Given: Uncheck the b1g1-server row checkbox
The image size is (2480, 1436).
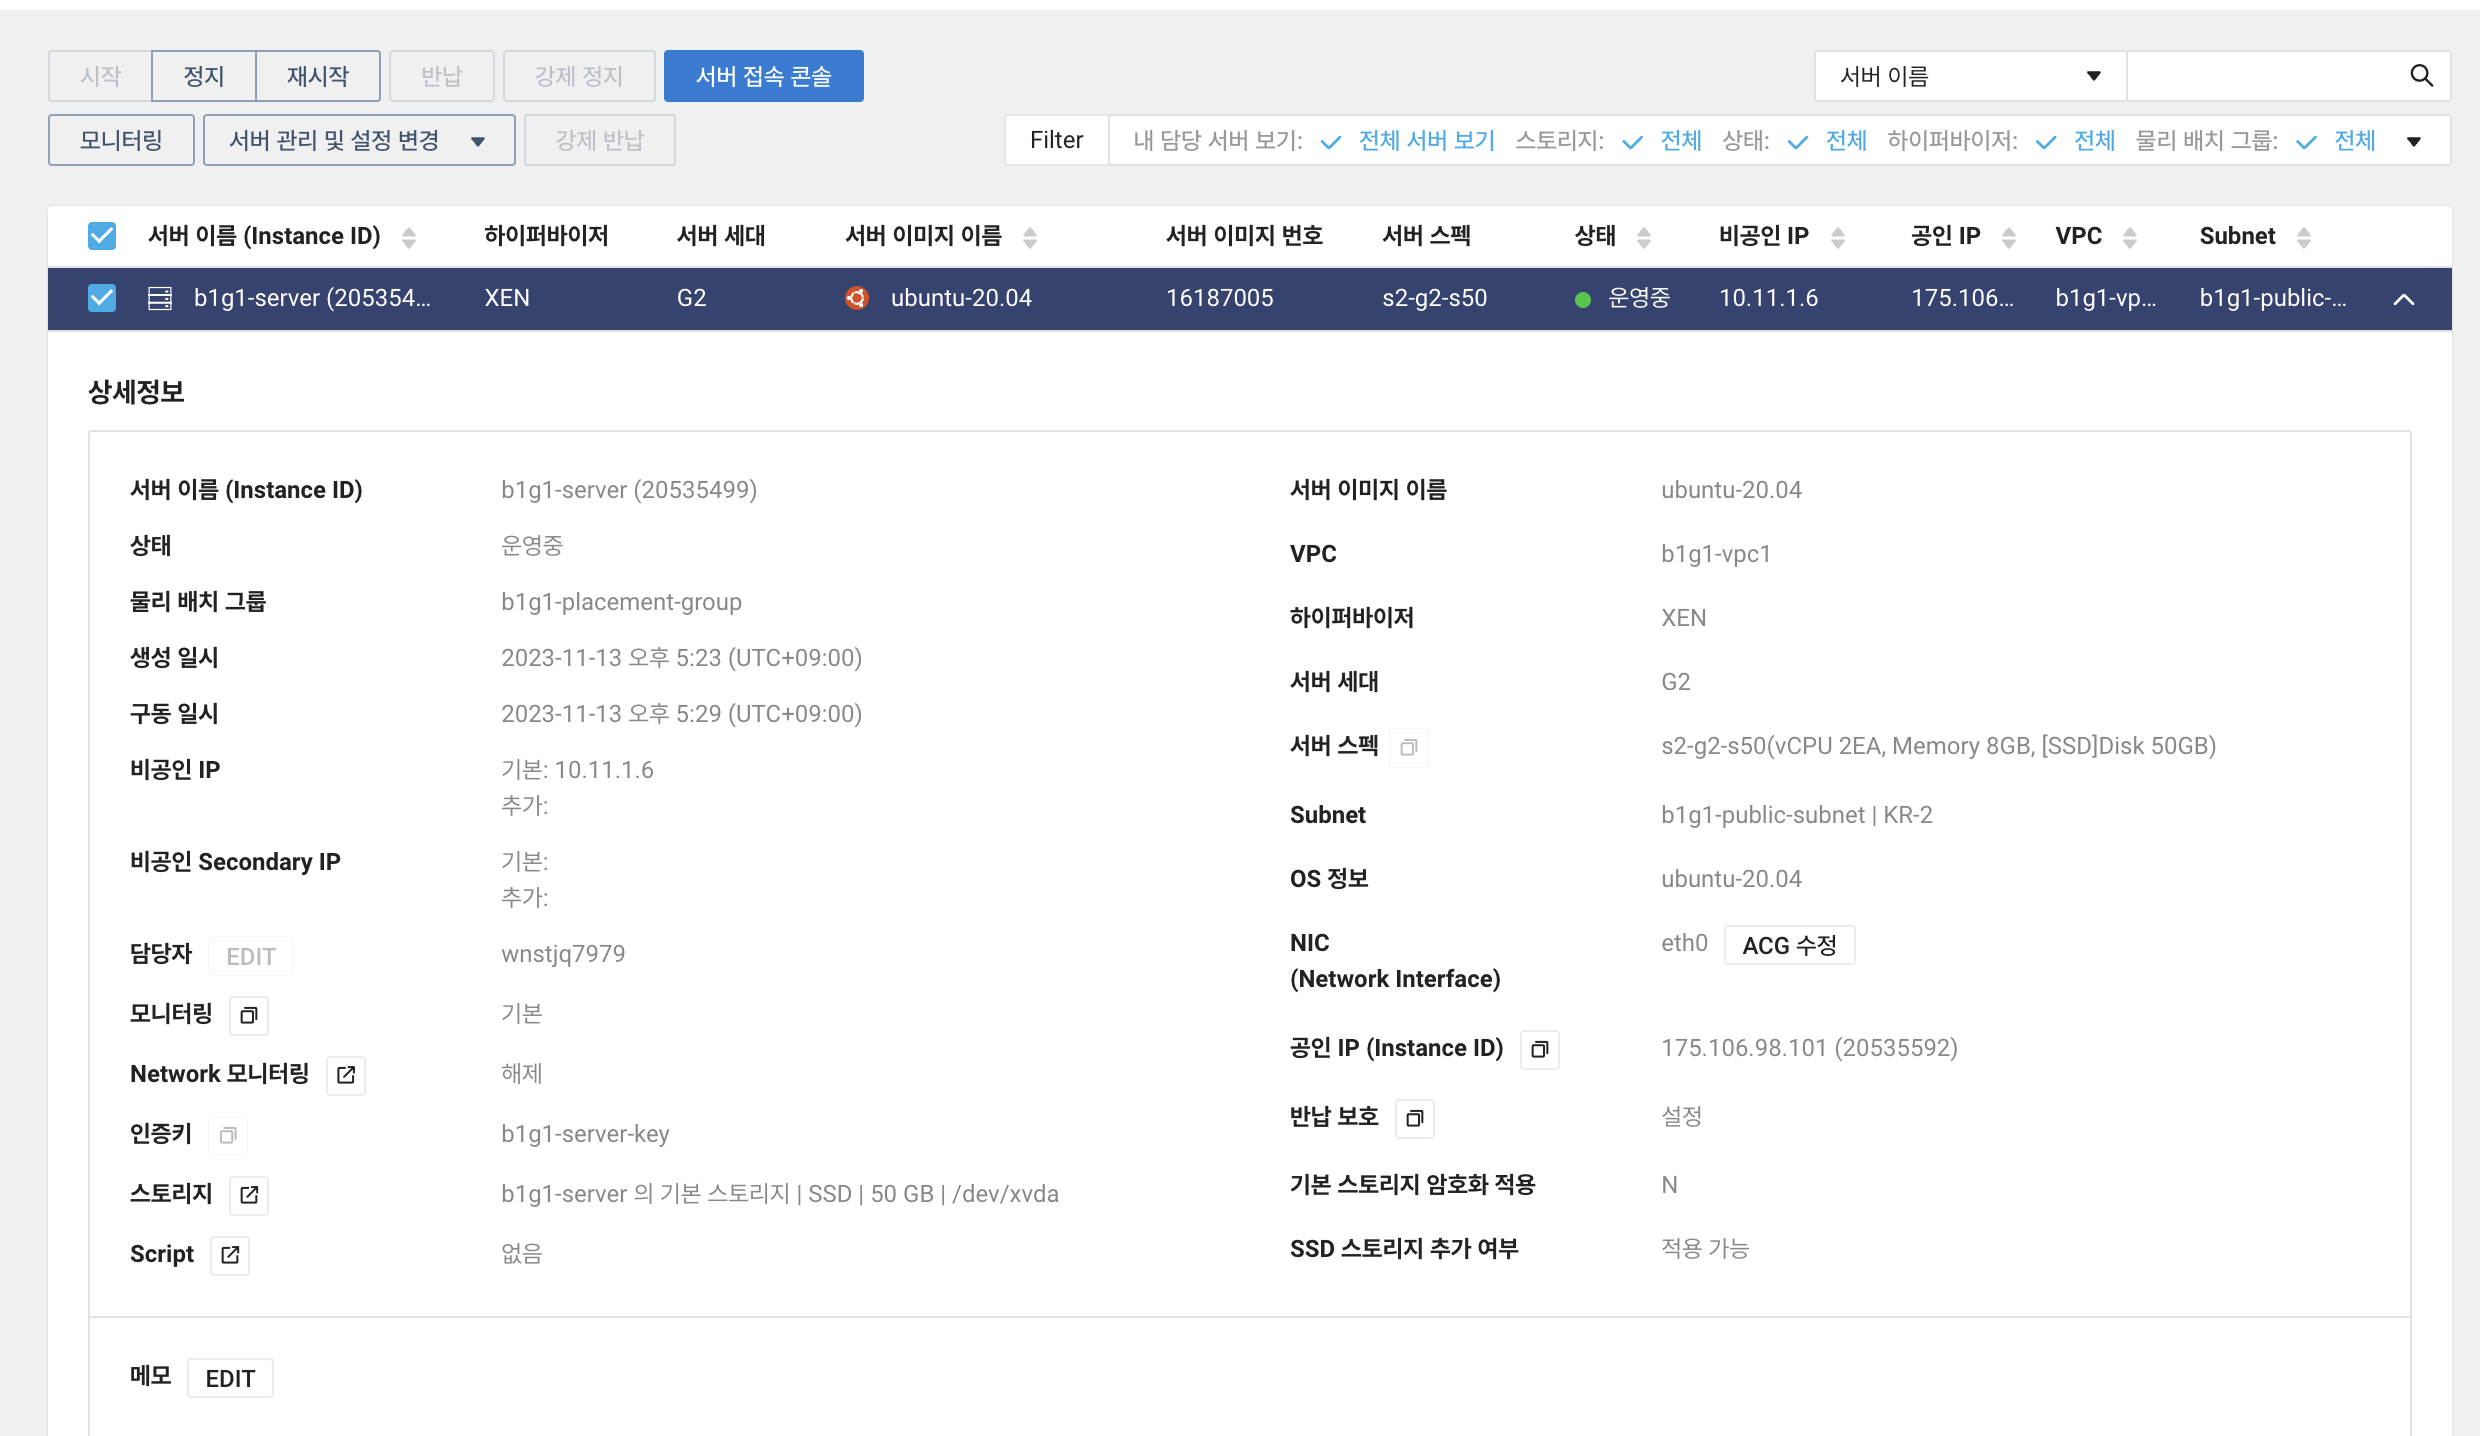Looking at the screenshot, I should pyautogui.click(x=102, y=298).
